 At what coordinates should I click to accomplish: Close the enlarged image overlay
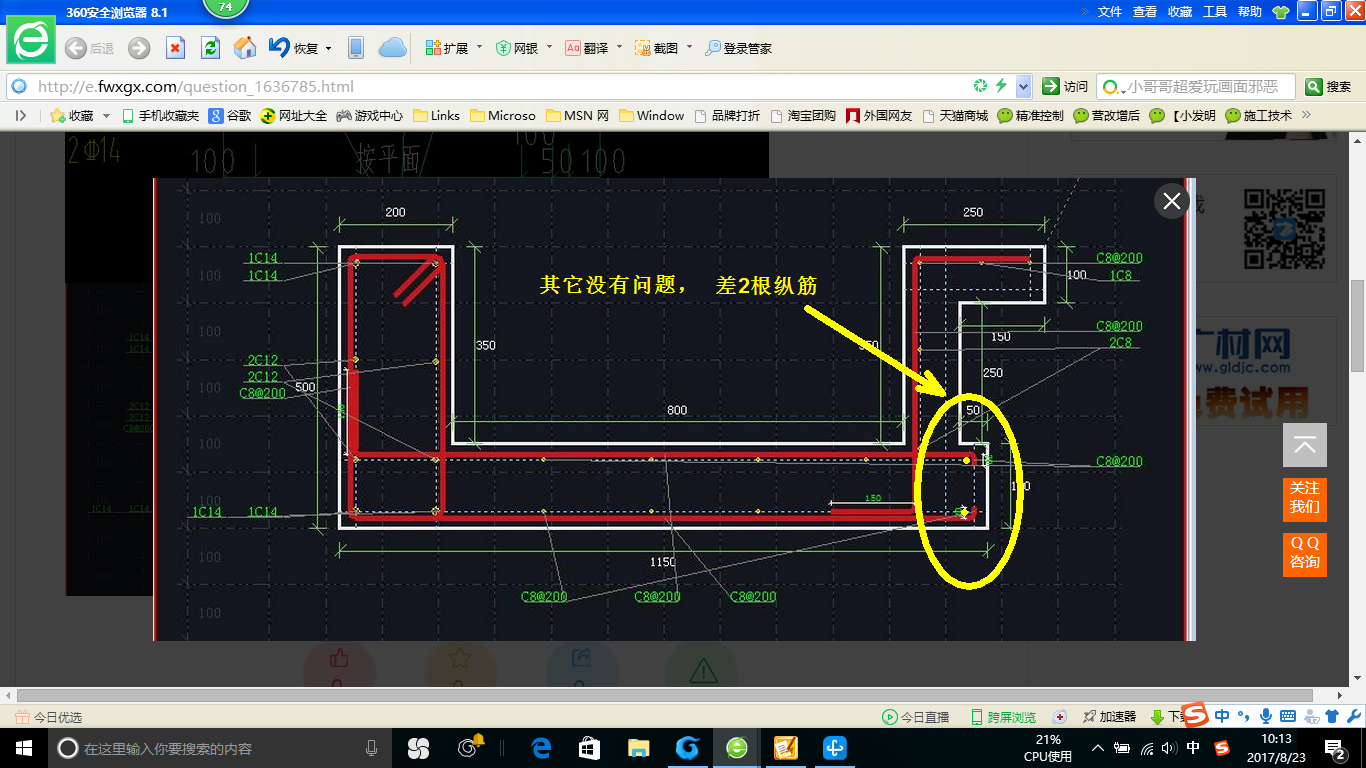(1172, 201)
